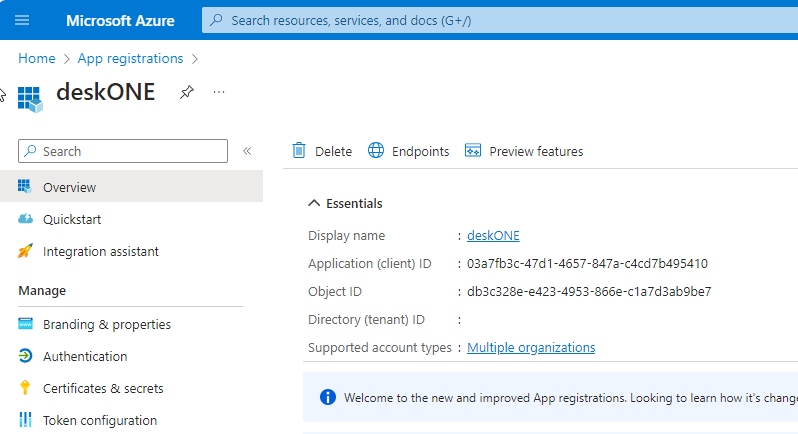Viewport: 798px width, 434px height.
Task: Pin deskONE to the dashboard
Action: point(187,92)
